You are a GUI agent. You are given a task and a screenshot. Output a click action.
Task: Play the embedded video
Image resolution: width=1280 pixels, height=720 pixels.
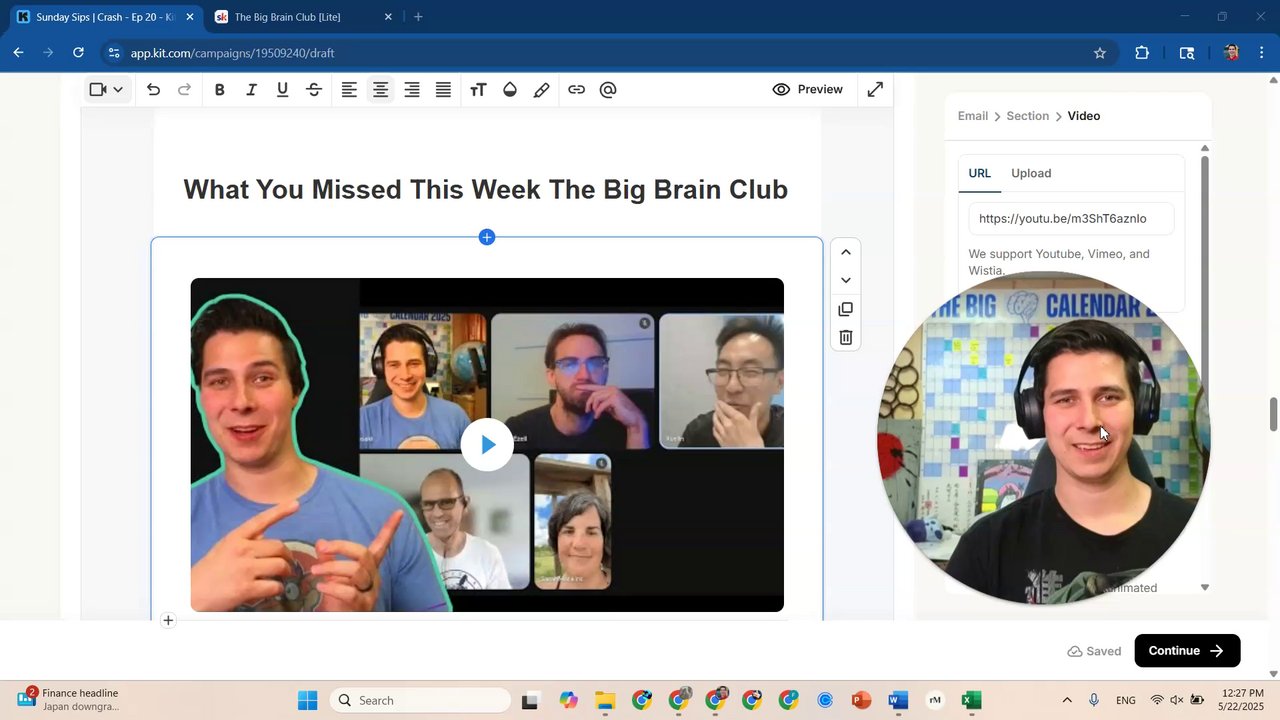click(x=487, y=445)
